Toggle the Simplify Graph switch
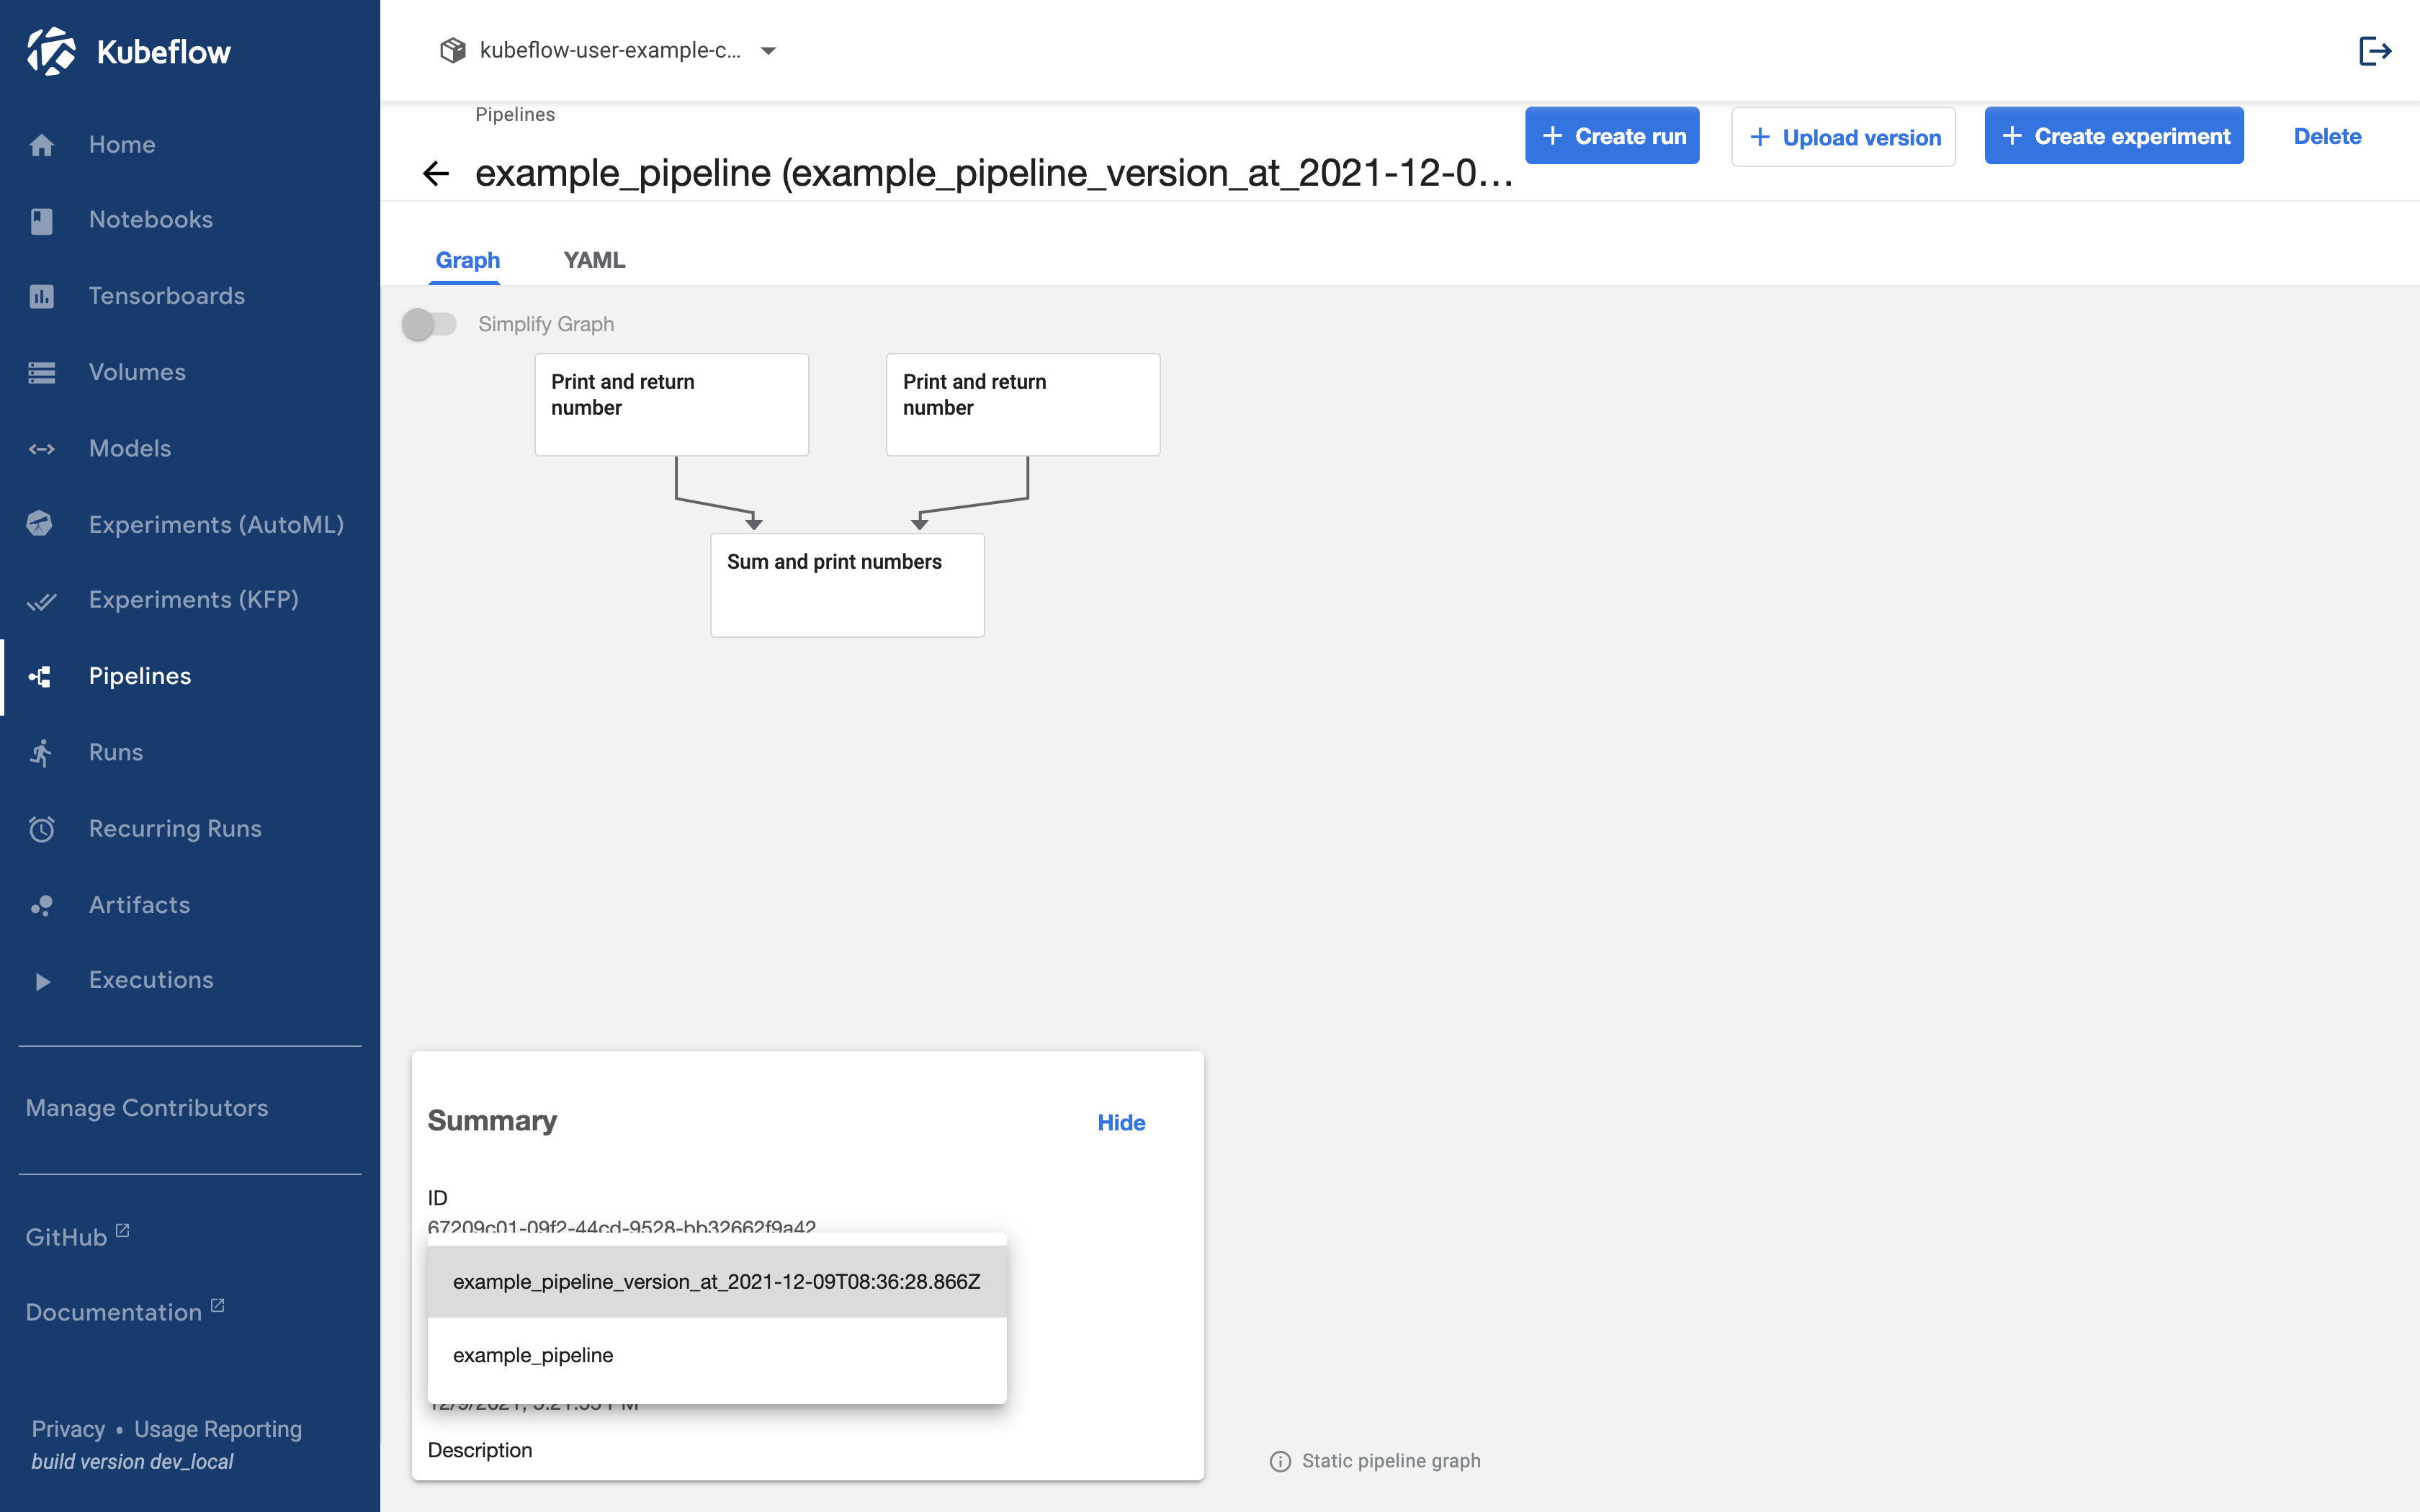 point(430,324)
